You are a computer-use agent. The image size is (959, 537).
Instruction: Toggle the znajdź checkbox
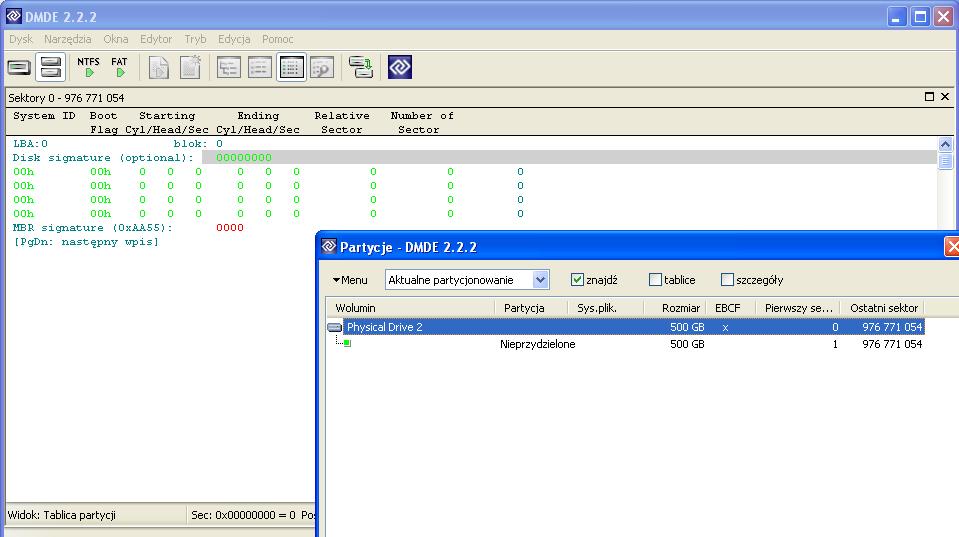click(x=577, y=280)
